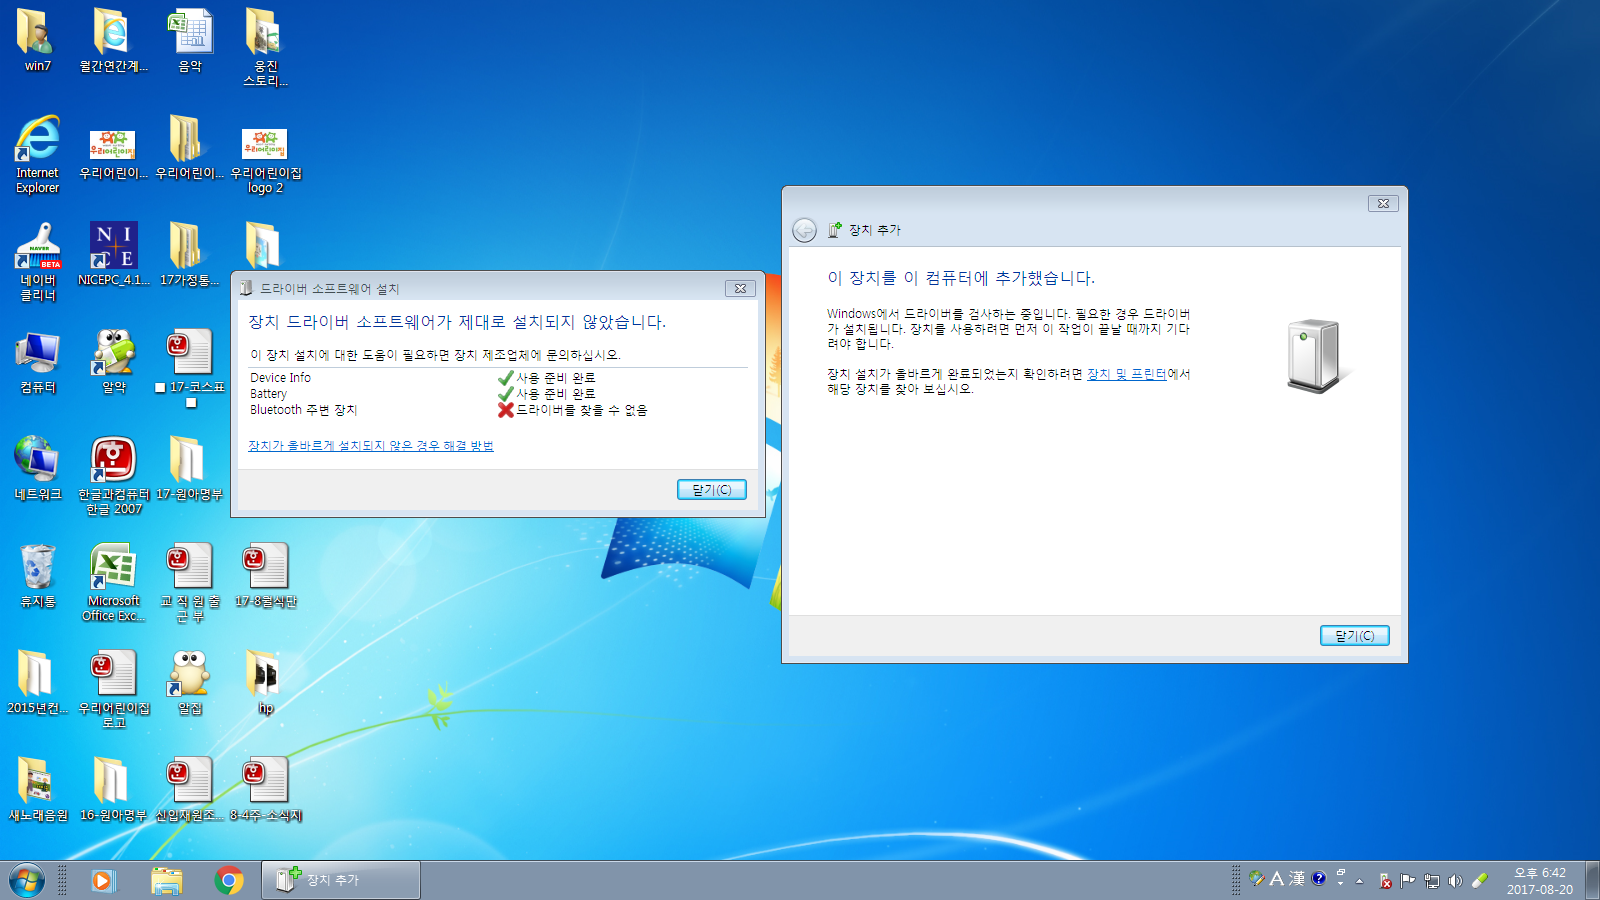Open the Windows Start menu

pos(27,880)
